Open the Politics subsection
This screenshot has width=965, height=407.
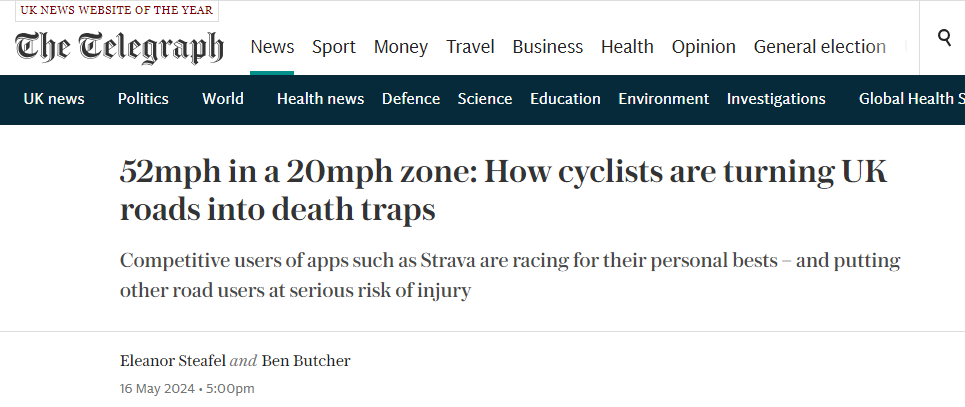pos(143,99)
